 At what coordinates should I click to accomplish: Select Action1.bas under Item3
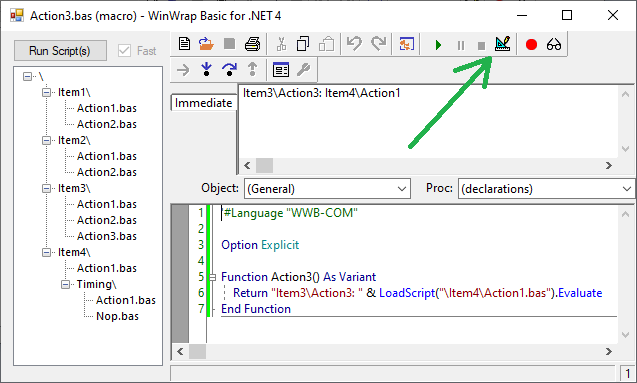[107, 204]
